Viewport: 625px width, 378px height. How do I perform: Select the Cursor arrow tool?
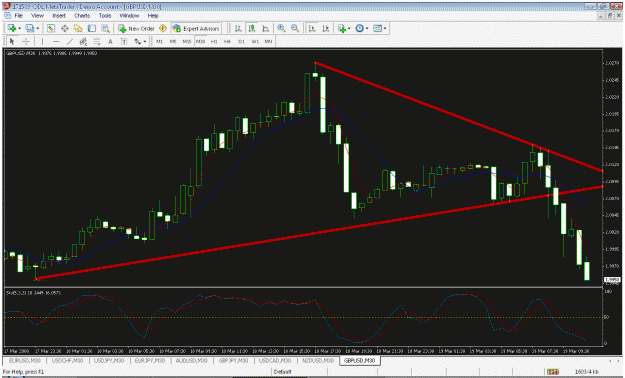[x=12, y=41]
